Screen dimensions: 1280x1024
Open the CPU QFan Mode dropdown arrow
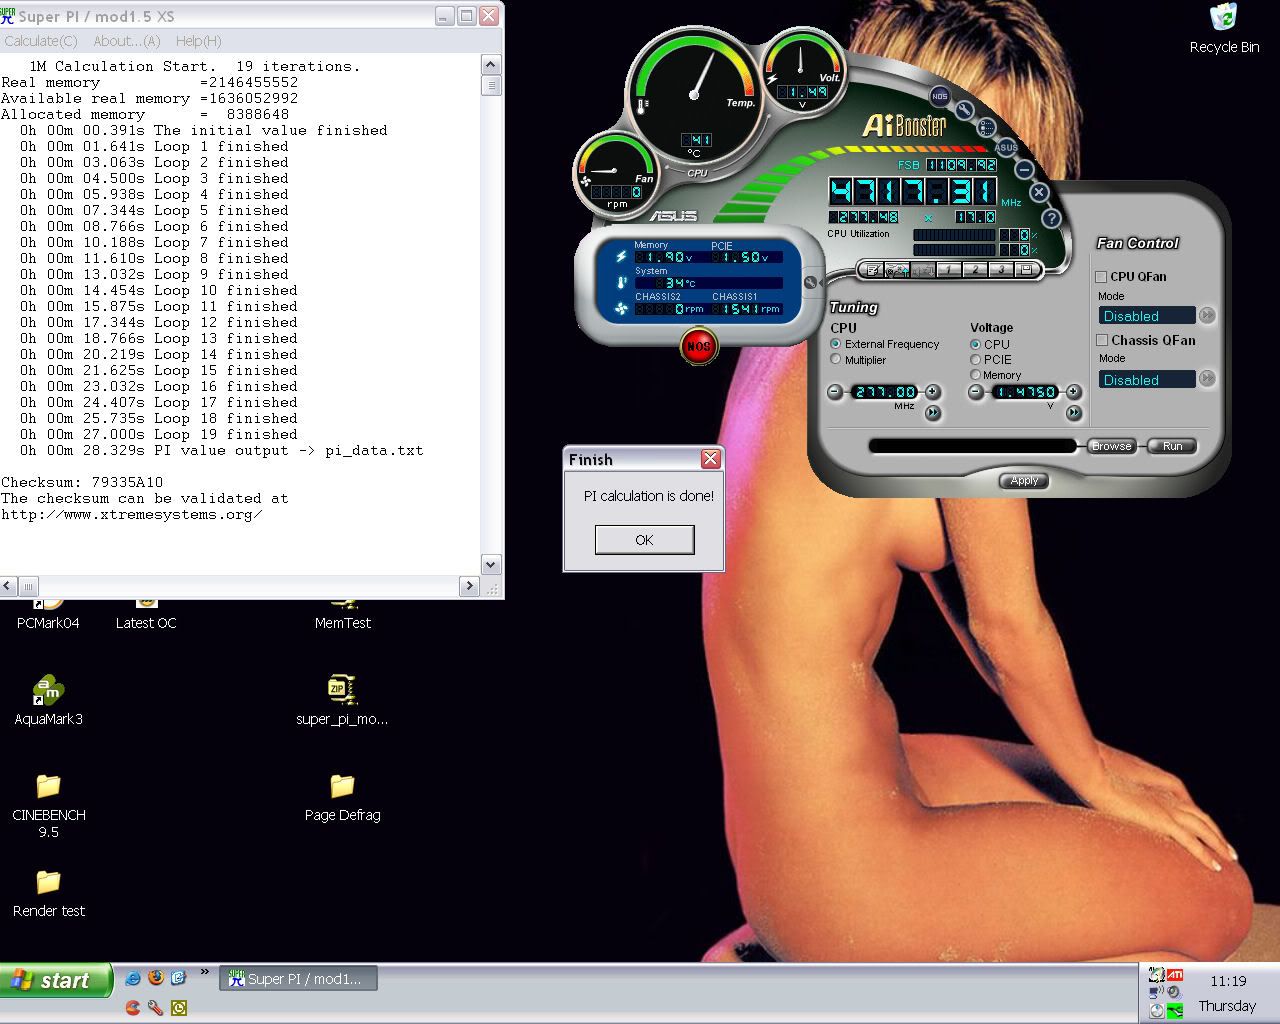click(x=1207, y=315)
